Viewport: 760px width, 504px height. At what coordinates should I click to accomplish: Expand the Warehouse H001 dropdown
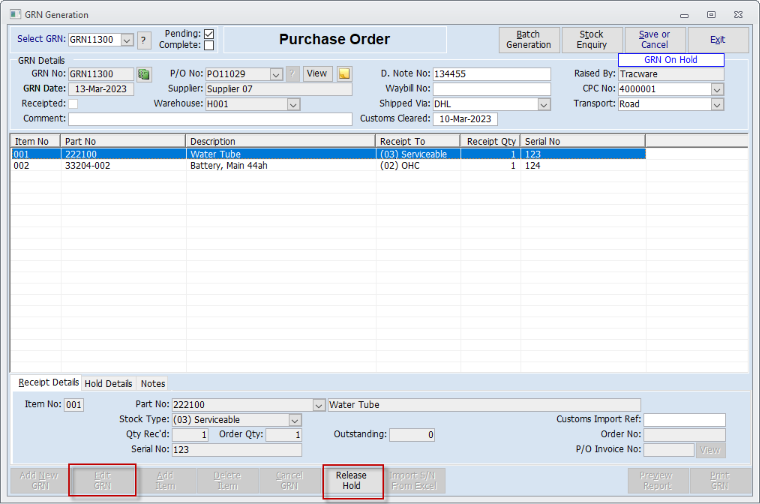coord(293,104)
